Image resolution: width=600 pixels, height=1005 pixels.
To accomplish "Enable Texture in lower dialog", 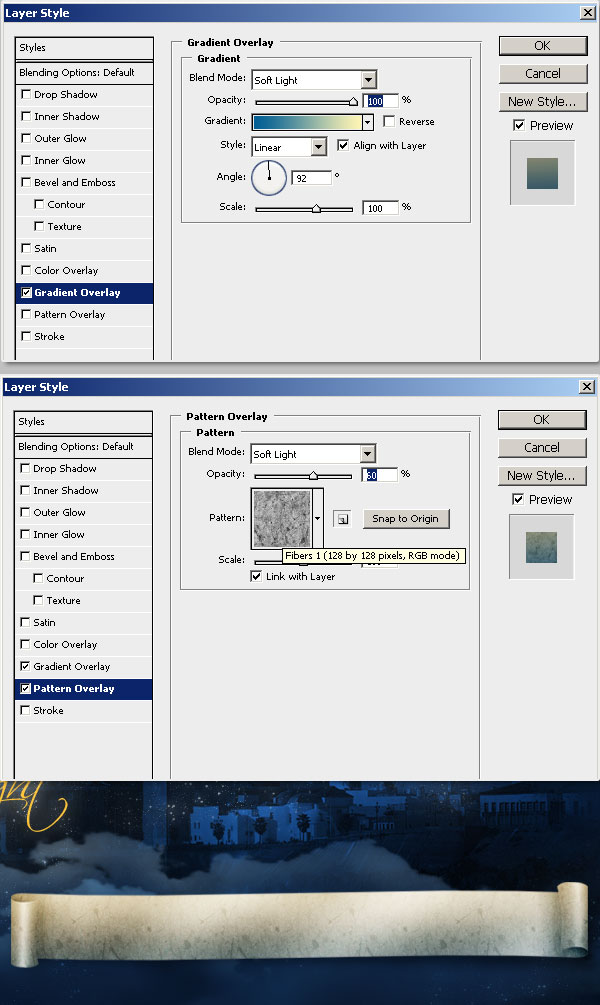I will click(38, 600).
